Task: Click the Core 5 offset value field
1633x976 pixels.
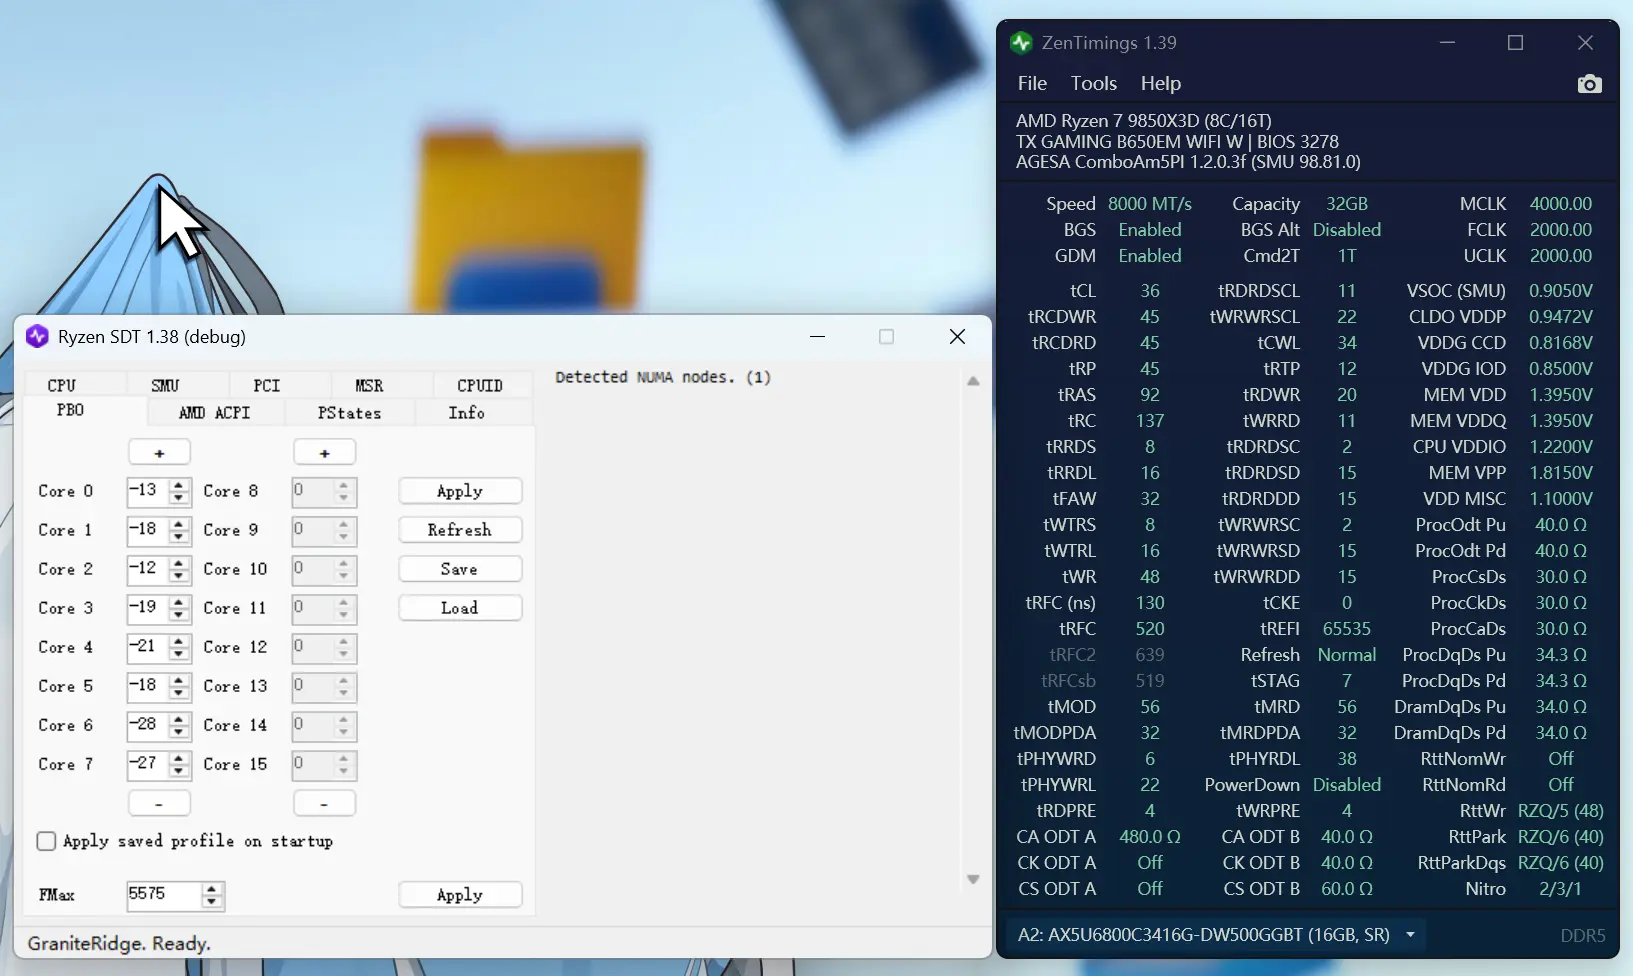Action: pyautogui.click(x=147, y=686)
